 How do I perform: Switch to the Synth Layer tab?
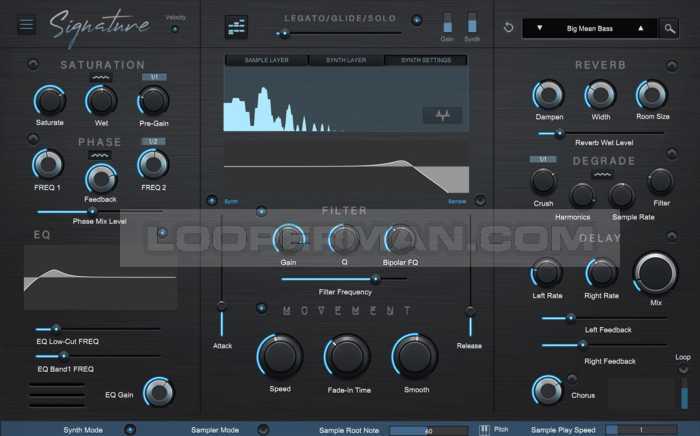point(345,60)
